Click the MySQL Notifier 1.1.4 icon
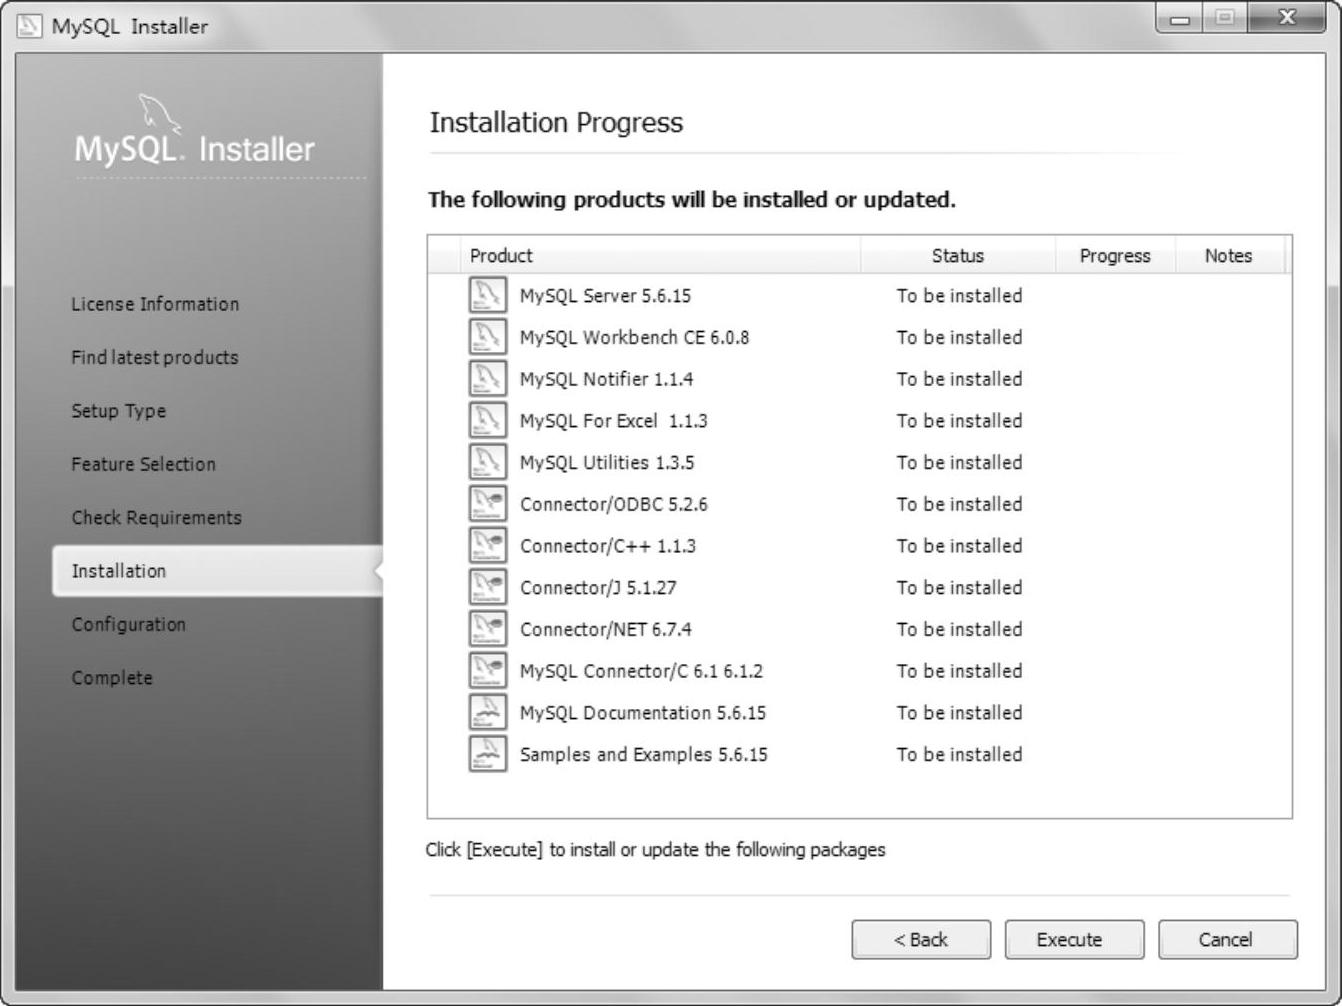The image size is (1342, 1006). click(487, 379)
